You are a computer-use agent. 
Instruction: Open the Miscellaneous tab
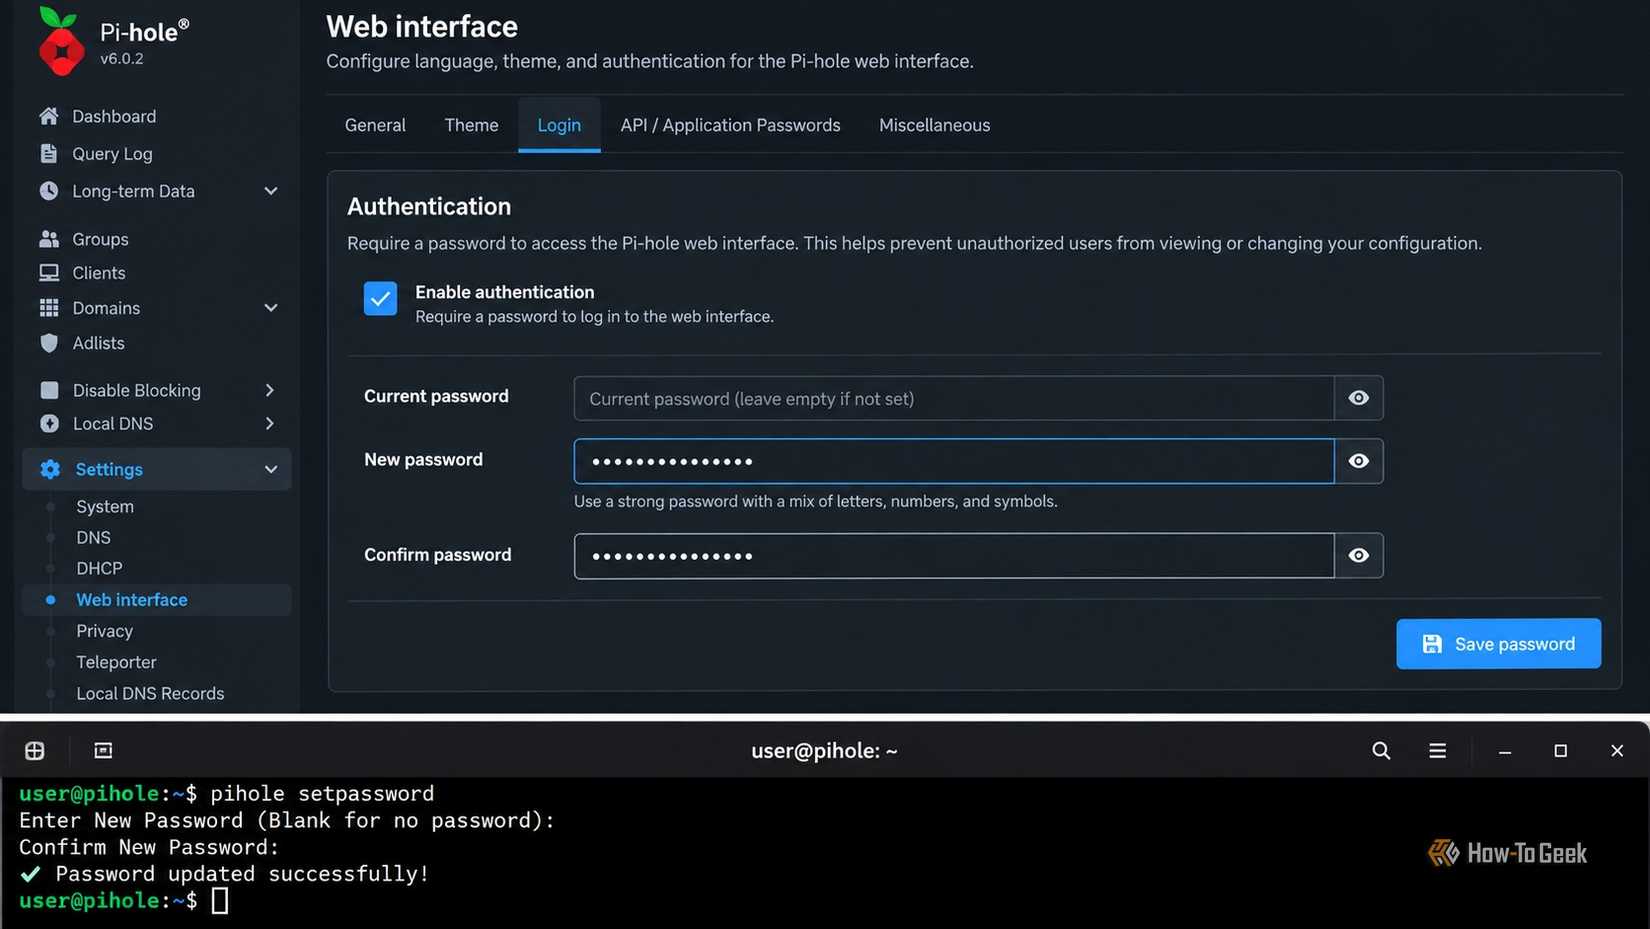[x=934, y=125]
